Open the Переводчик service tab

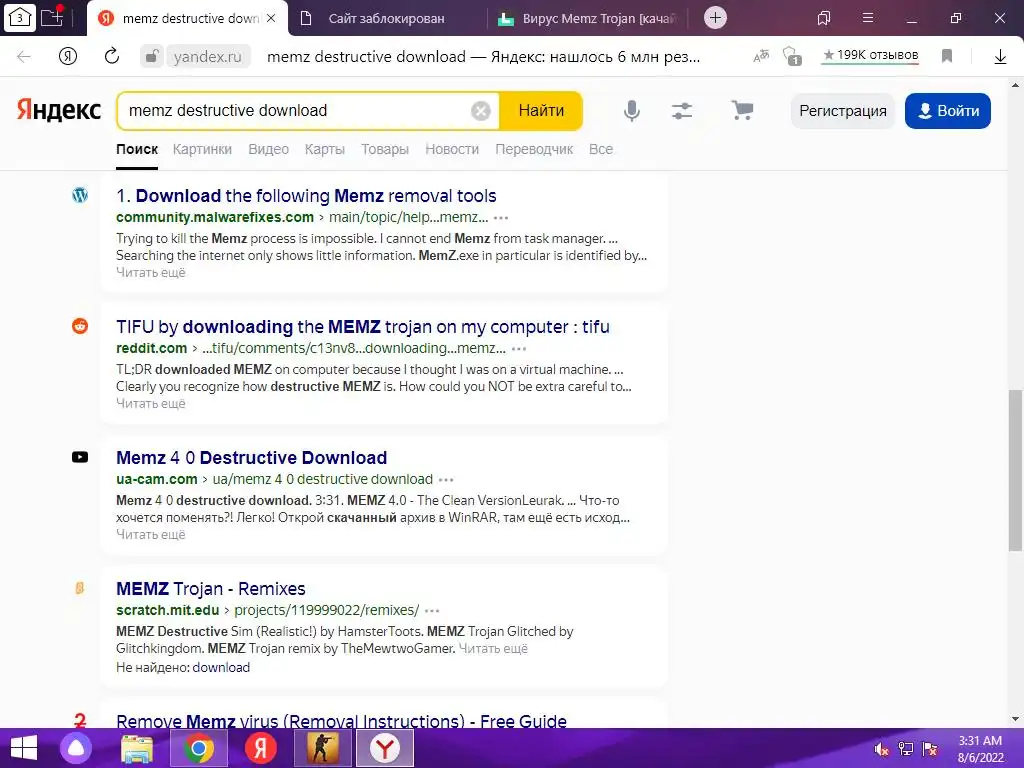[x=534, y=150]
